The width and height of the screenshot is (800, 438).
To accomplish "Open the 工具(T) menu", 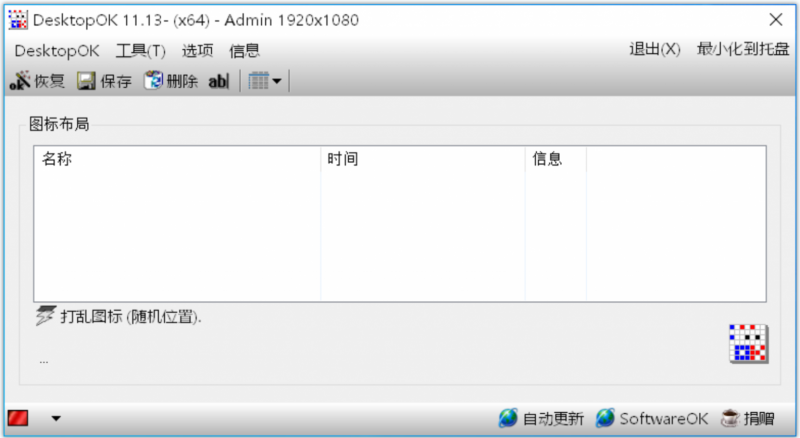I will (141, 51).
